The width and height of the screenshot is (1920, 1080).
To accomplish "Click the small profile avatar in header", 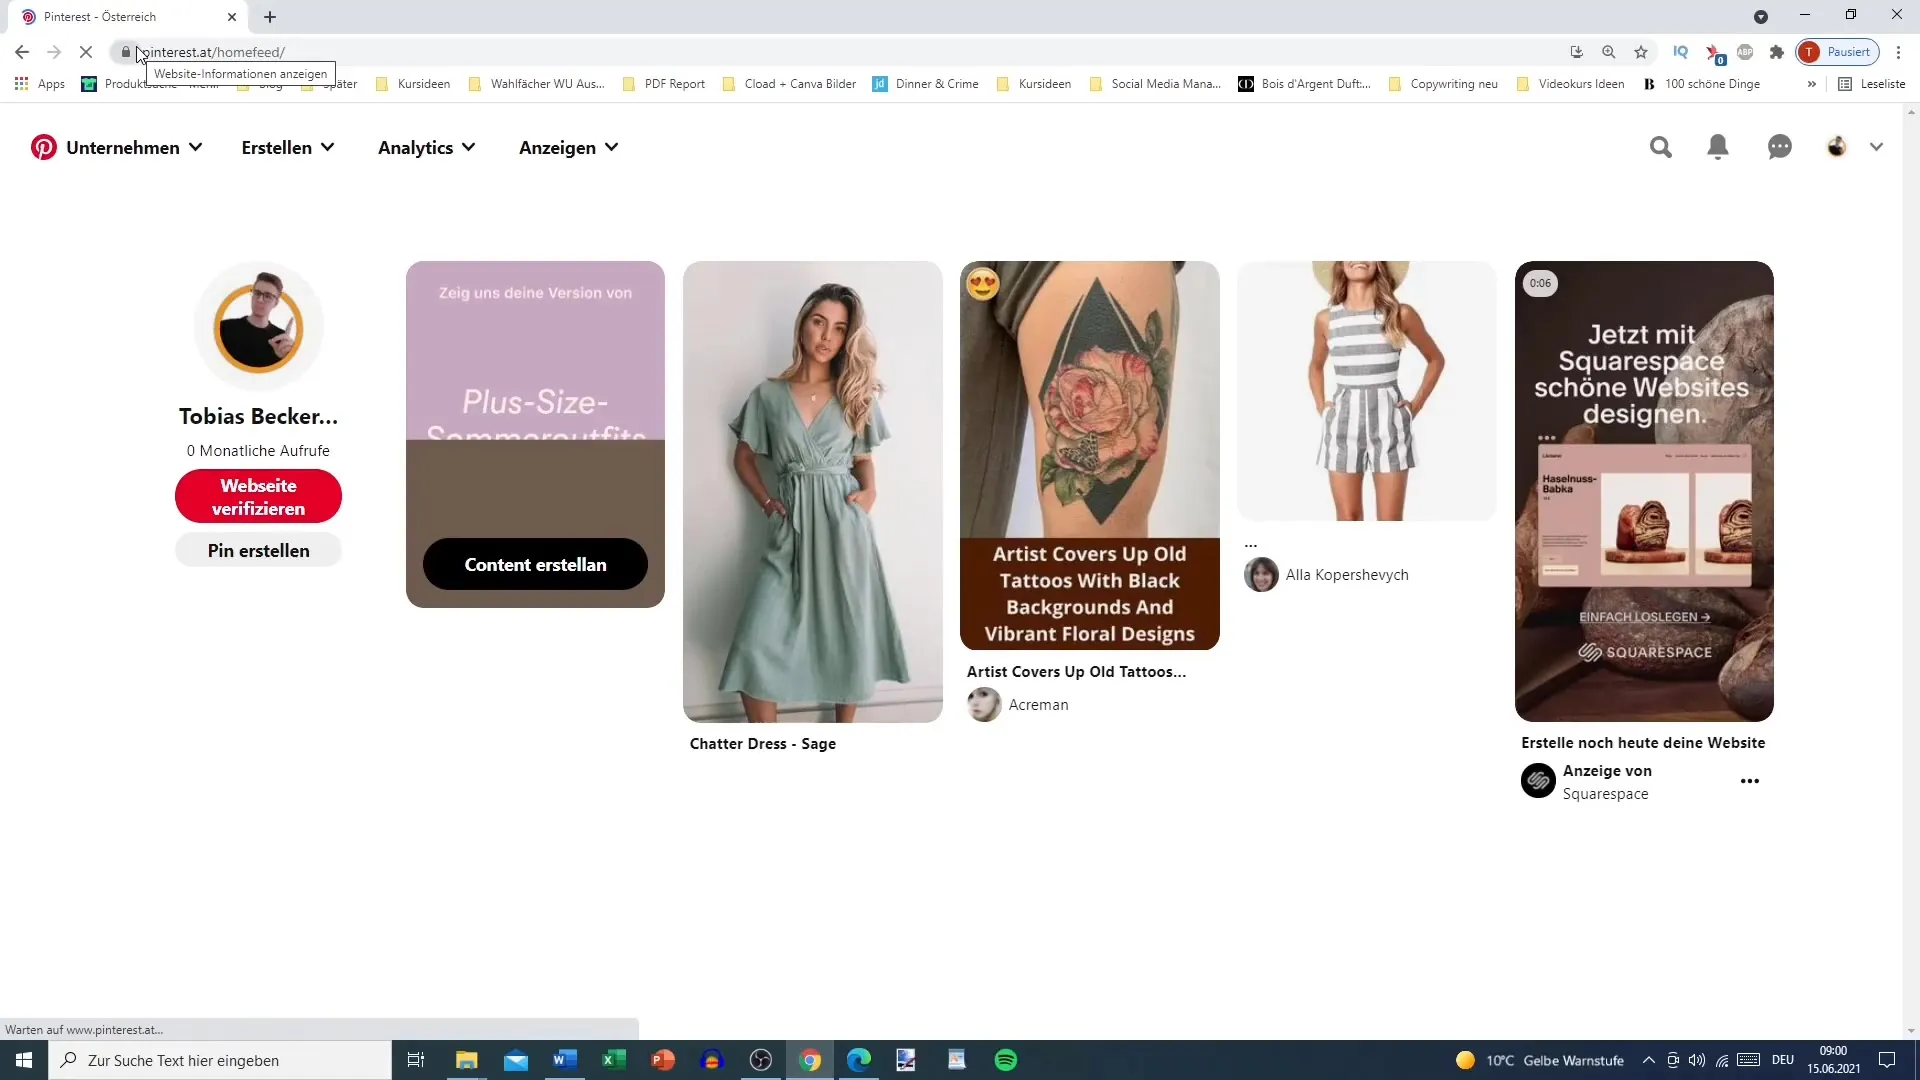I will (x=1837, y=147).
